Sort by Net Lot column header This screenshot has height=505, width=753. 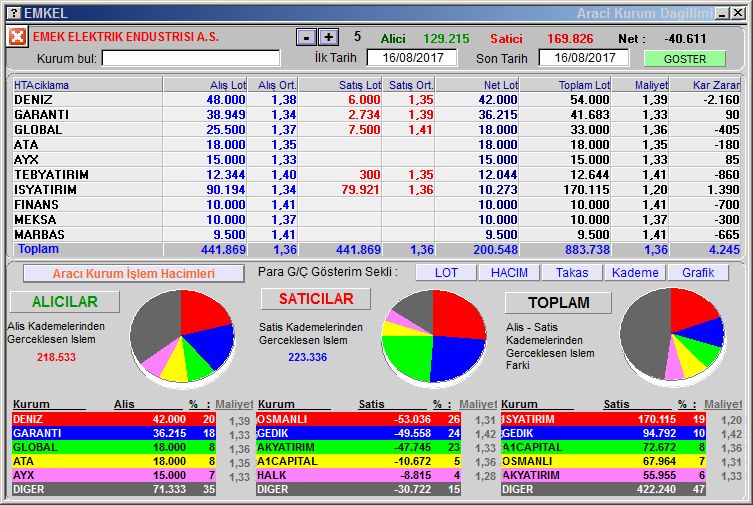click(x=477, y=85)
